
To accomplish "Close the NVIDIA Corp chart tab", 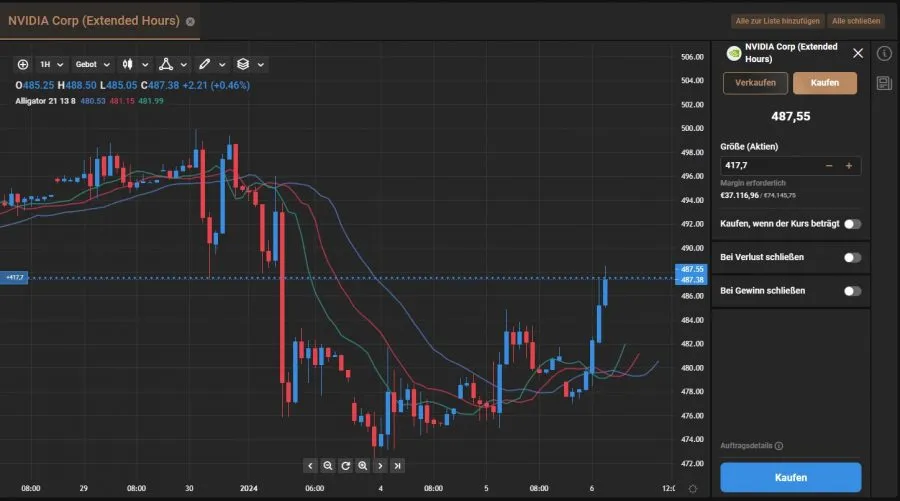I will click(190, 21).
